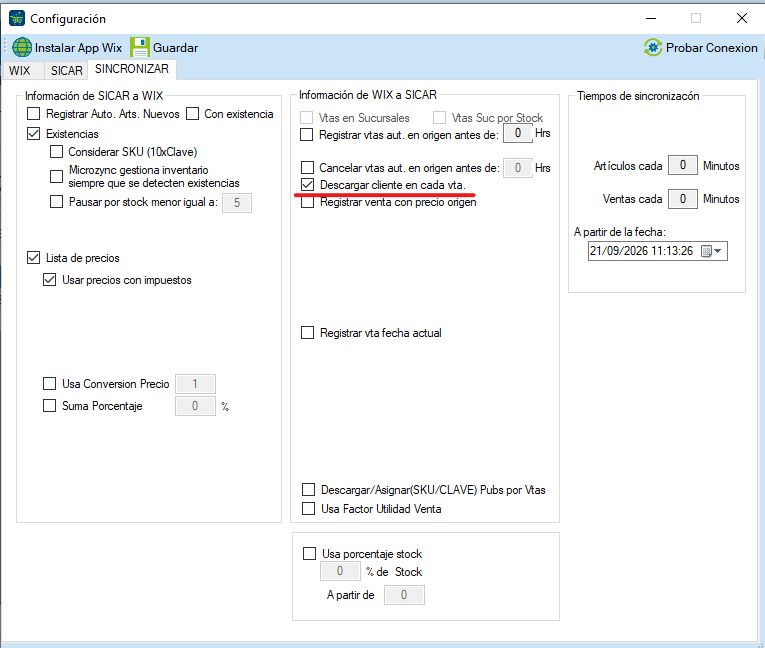Screen dimensions: 765x648
Task: Click the Instalar App Wix globe icon
Action: 22,47
